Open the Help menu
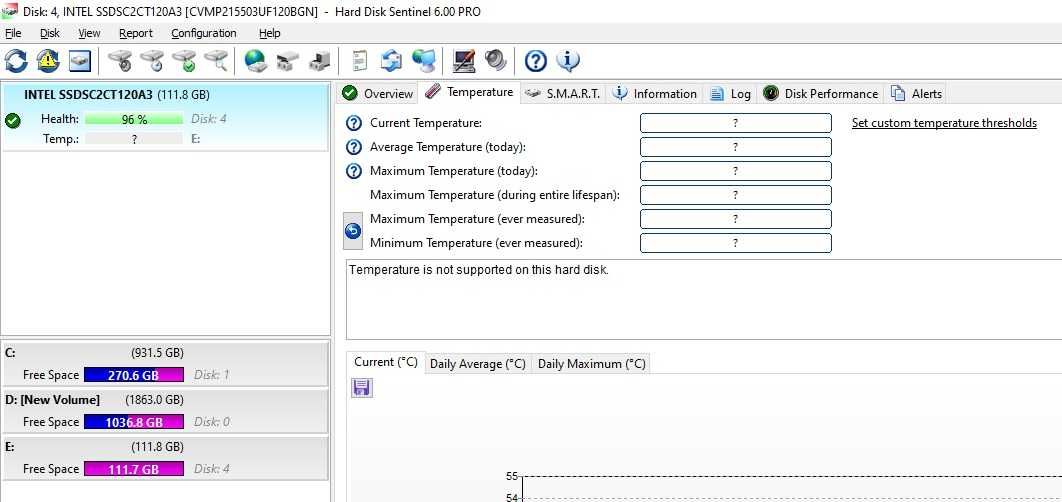Viewport: 1062px width, 502px height. 270,33
